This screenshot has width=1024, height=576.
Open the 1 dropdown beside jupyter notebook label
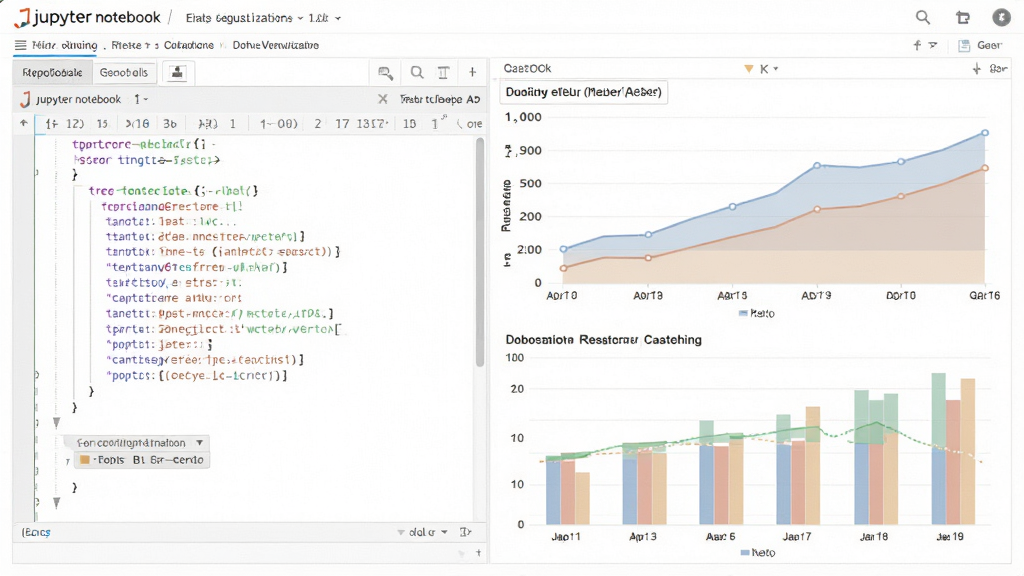(141, 99)
